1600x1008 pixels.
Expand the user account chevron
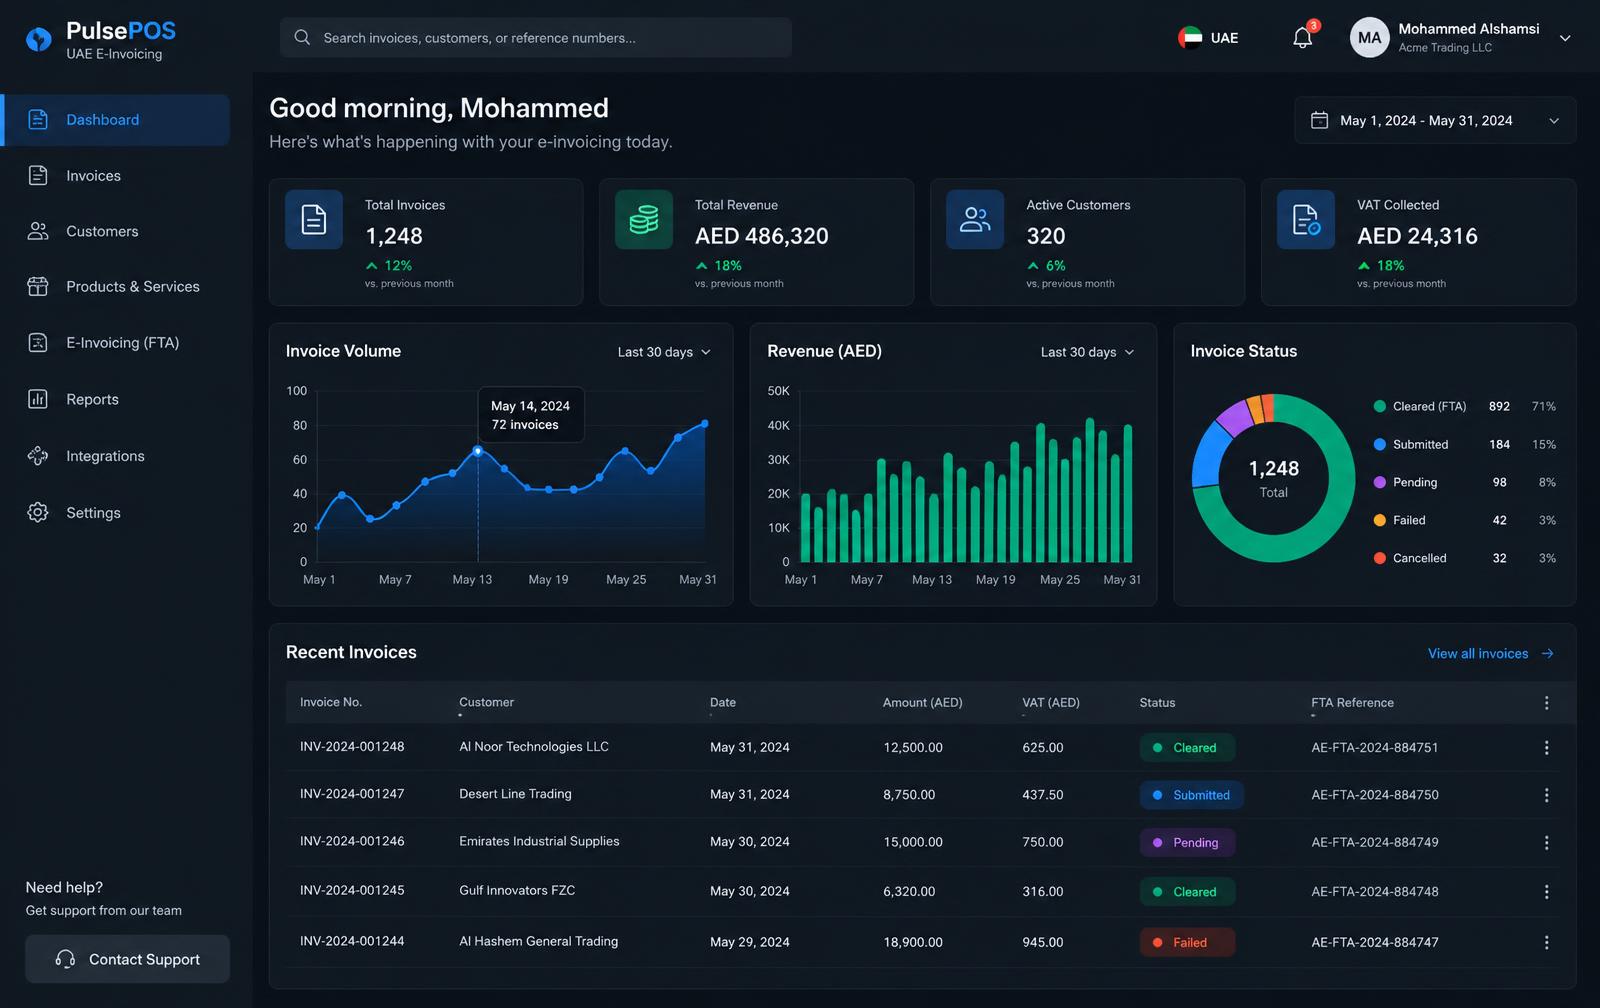coord(1565,38)
